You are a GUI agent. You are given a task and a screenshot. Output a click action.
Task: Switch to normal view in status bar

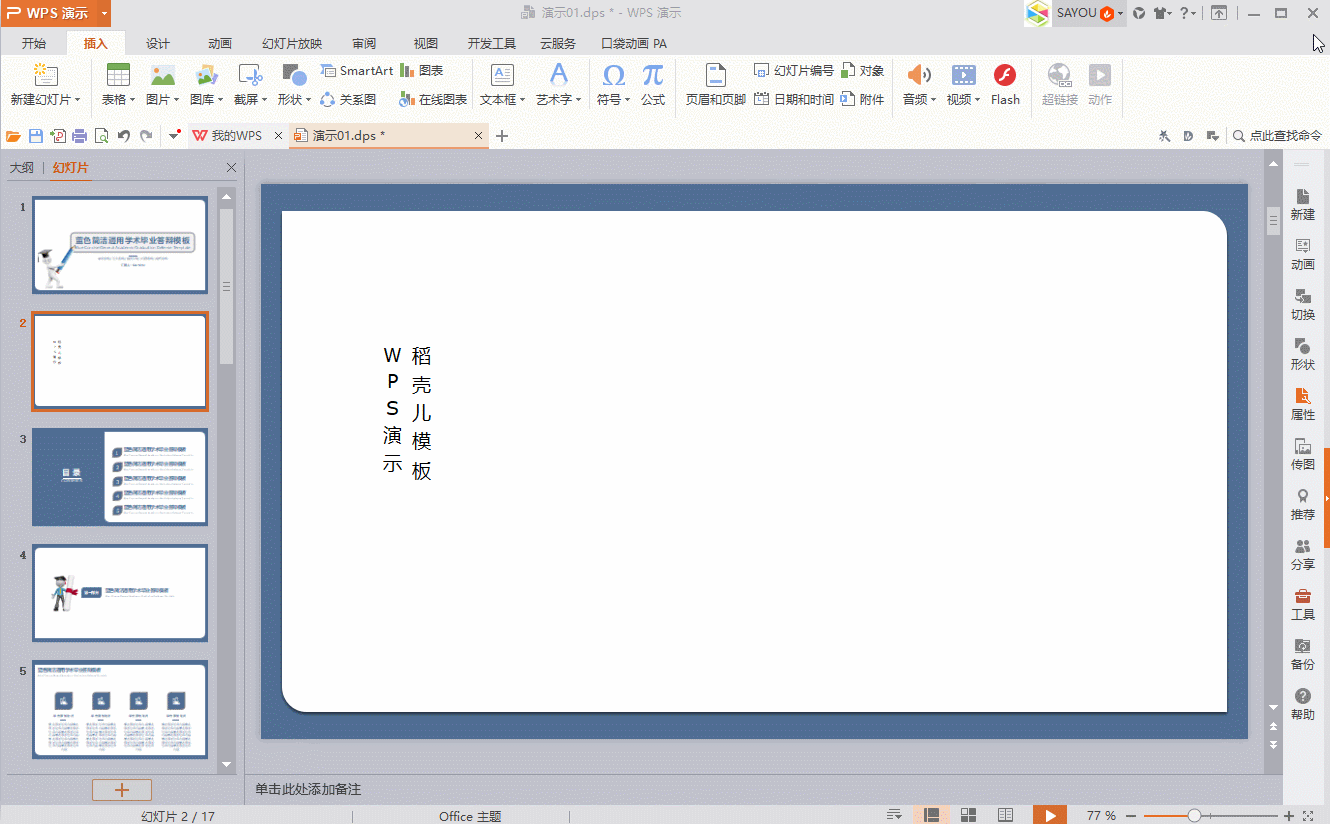click(932, 815)
